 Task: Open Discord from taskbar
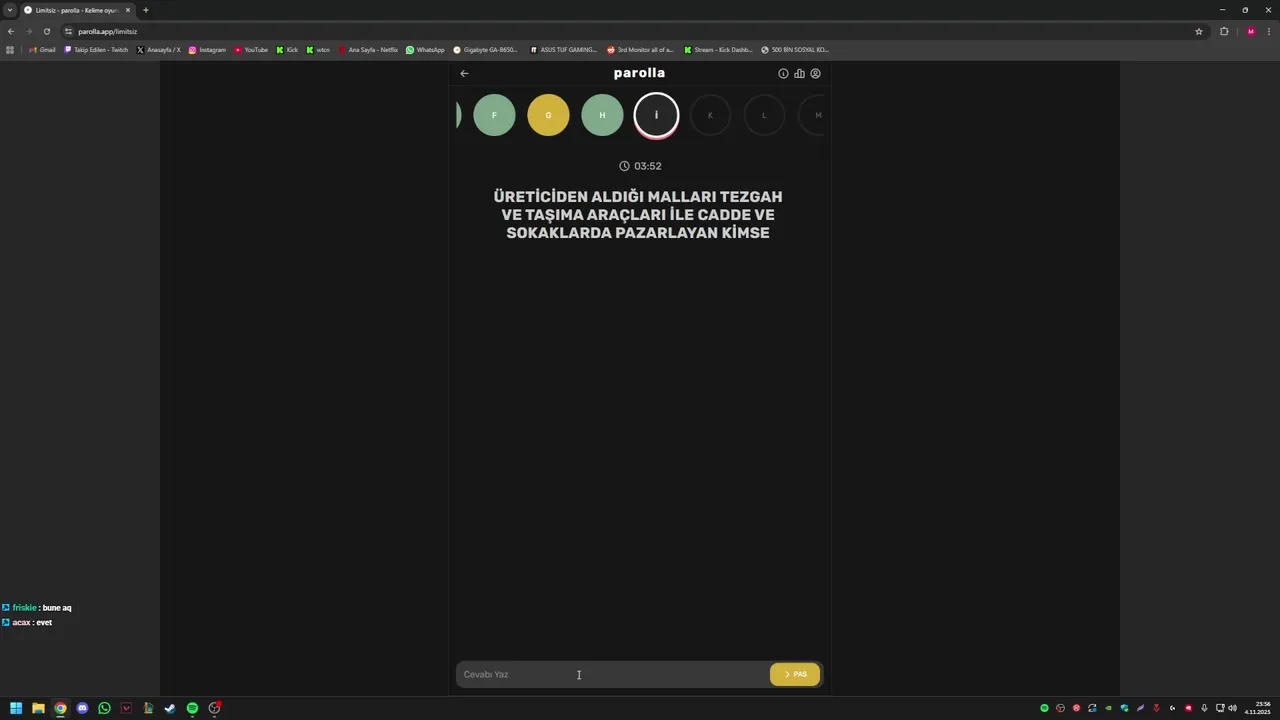[x=82, y=708]
